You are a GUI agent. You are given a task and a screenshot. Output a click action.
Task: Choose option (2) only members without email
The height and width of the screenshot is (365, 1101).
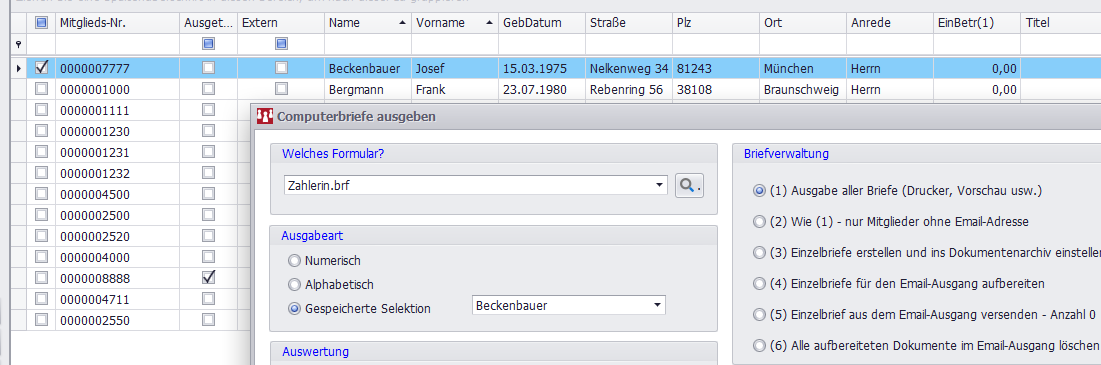pyautogui.click(x=758, y=222)
